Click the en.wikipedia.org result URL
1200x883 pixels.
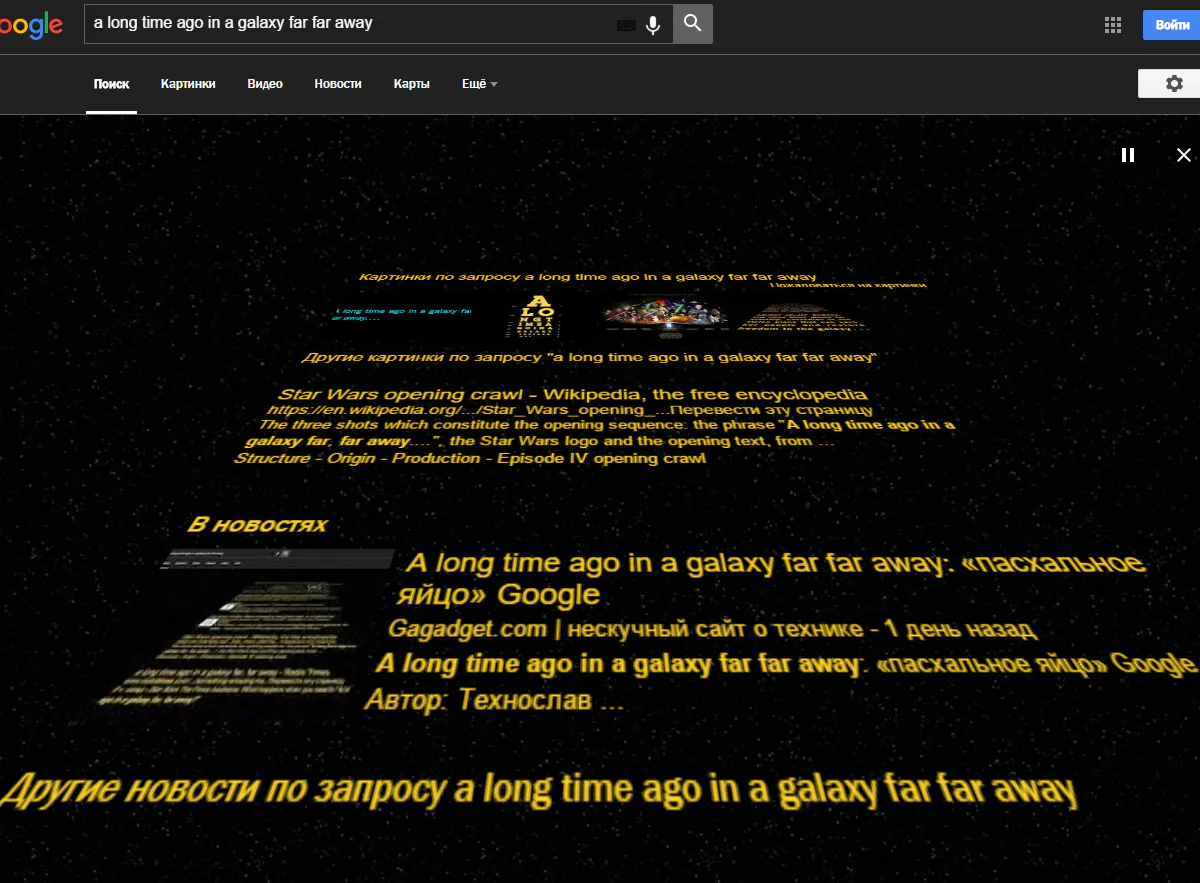click(x=467, y=410)
